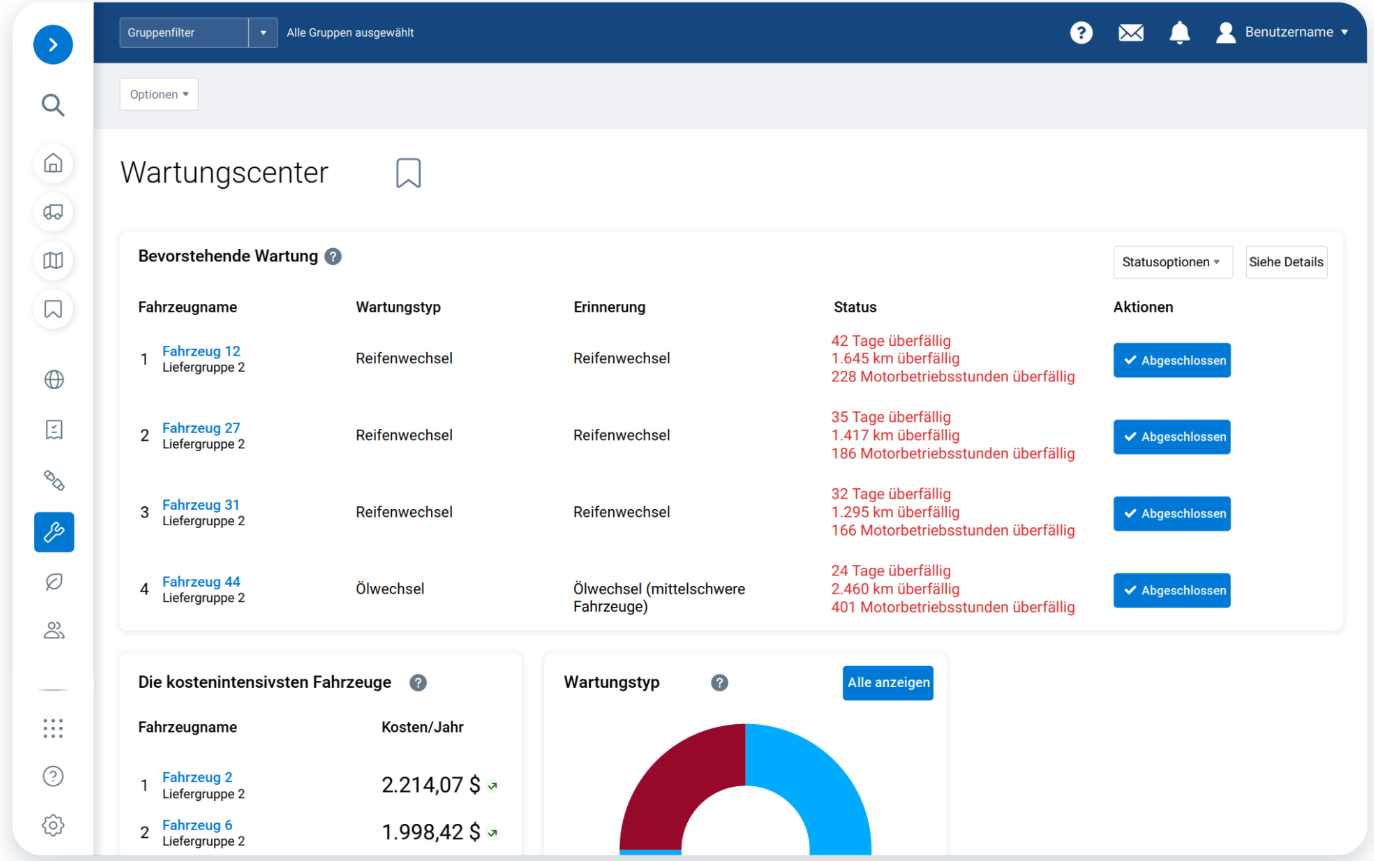Click the home icon in the sidebar
The height and width of the screenshot is (861, 1374).
click(x=53, y=163)
